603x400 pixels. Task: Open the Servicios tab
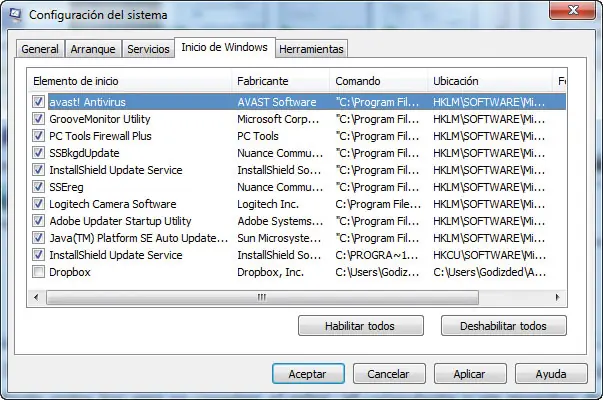point(148,49)
